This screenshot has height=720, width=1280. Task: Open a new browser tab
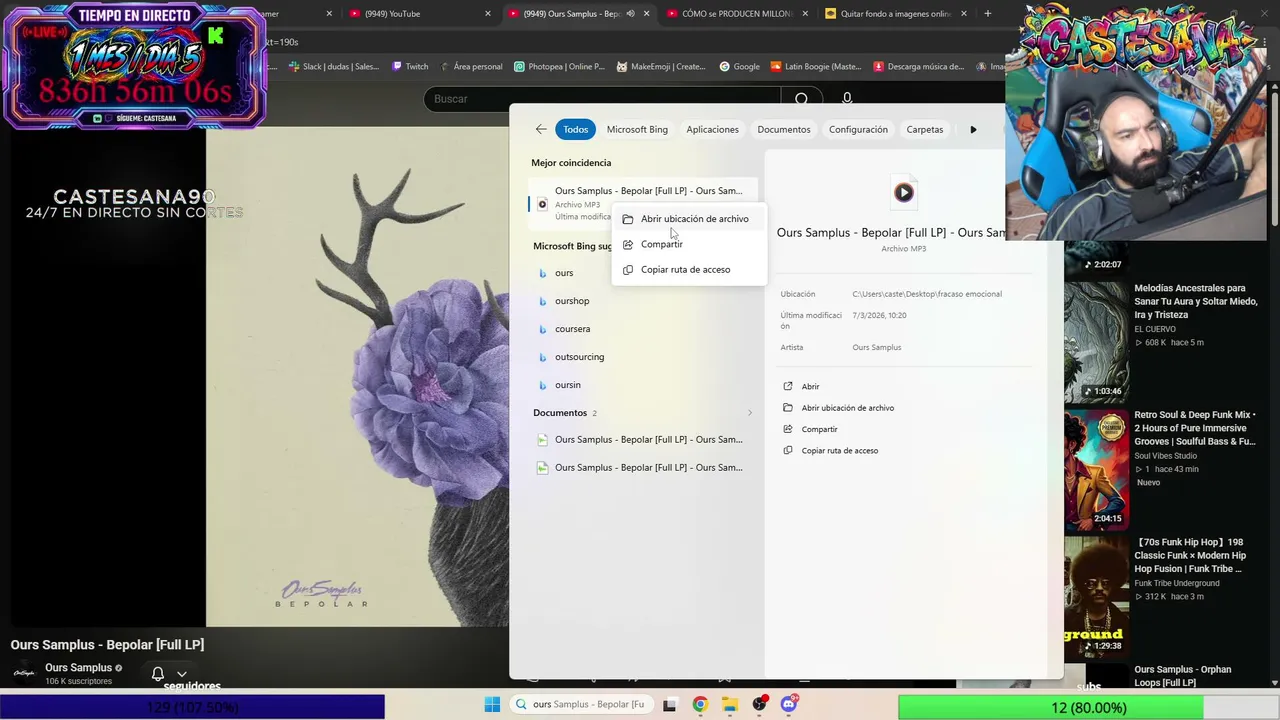[988, 14]
